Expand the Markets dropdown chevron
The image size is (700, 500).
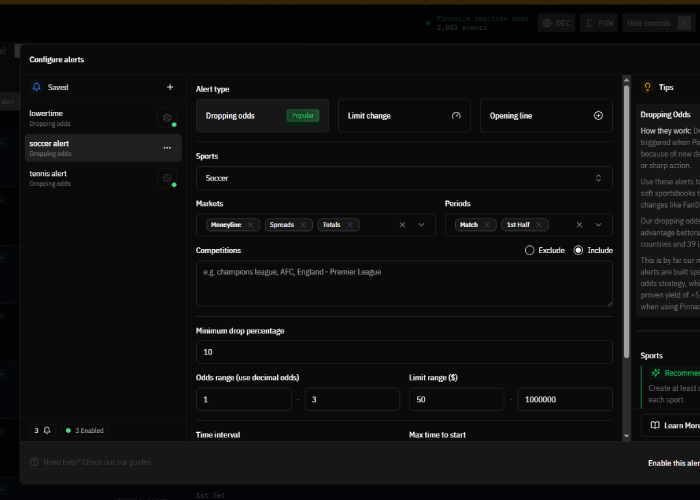(421, 225)
